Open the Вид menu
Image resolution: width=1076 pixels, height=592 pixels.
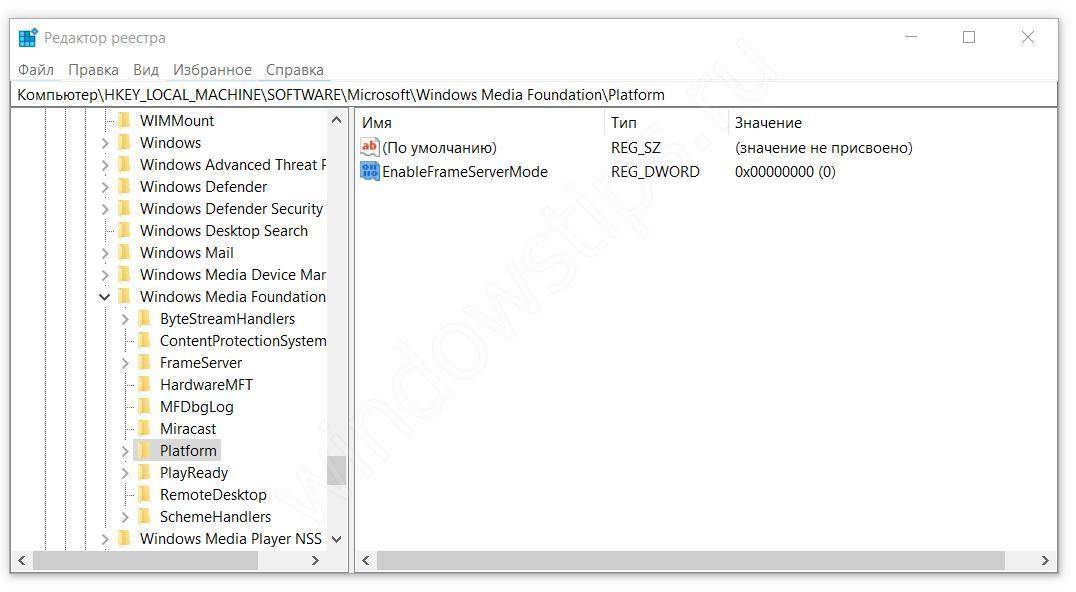pyautogui.click(x=145, y=70)
